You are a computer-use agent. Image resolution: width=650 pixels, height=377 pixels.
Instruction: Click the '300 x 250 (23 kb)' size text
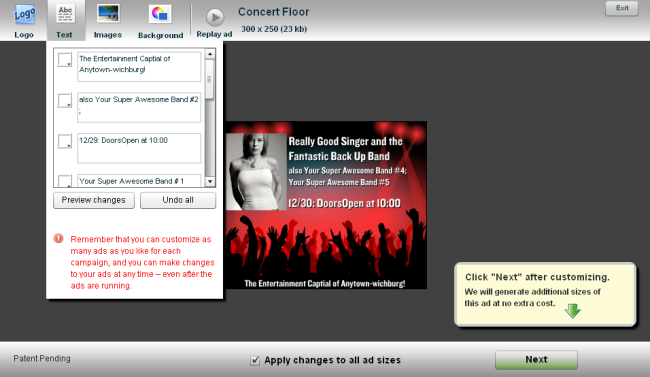(x=274, y=29)
